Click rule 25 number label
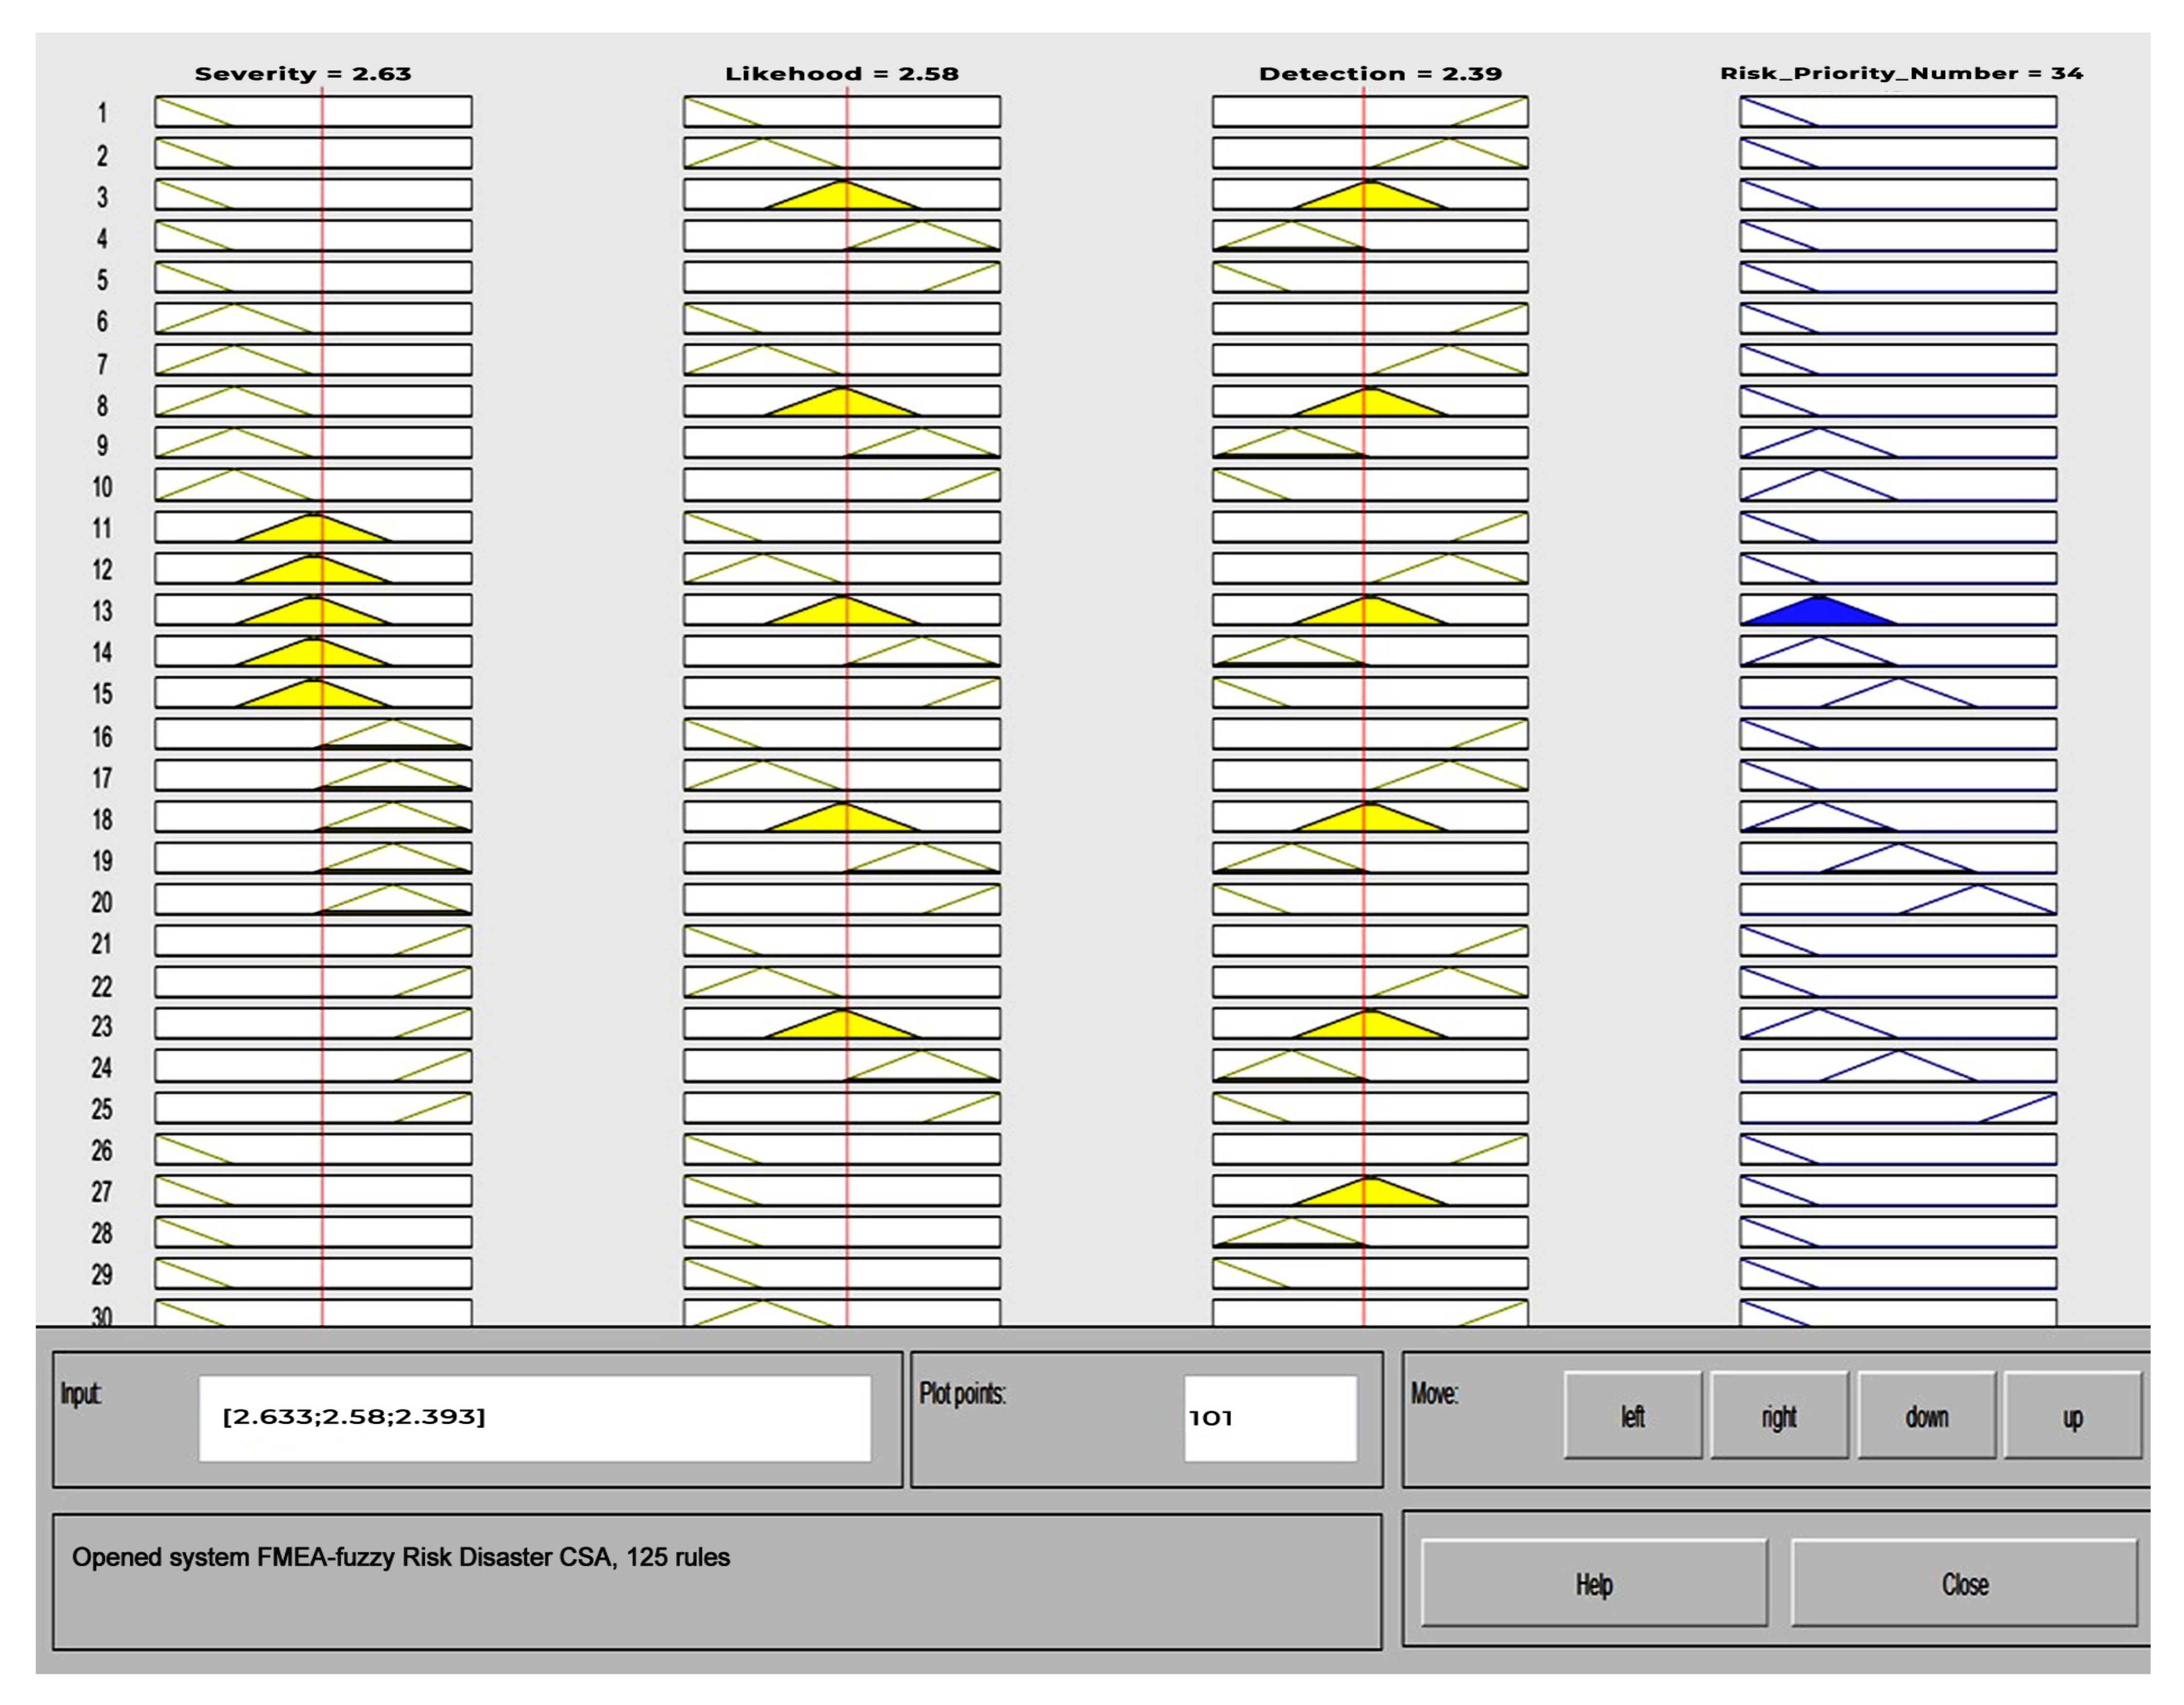The height and width of the screenshot is (1705, 2184). coord(102,1109)
